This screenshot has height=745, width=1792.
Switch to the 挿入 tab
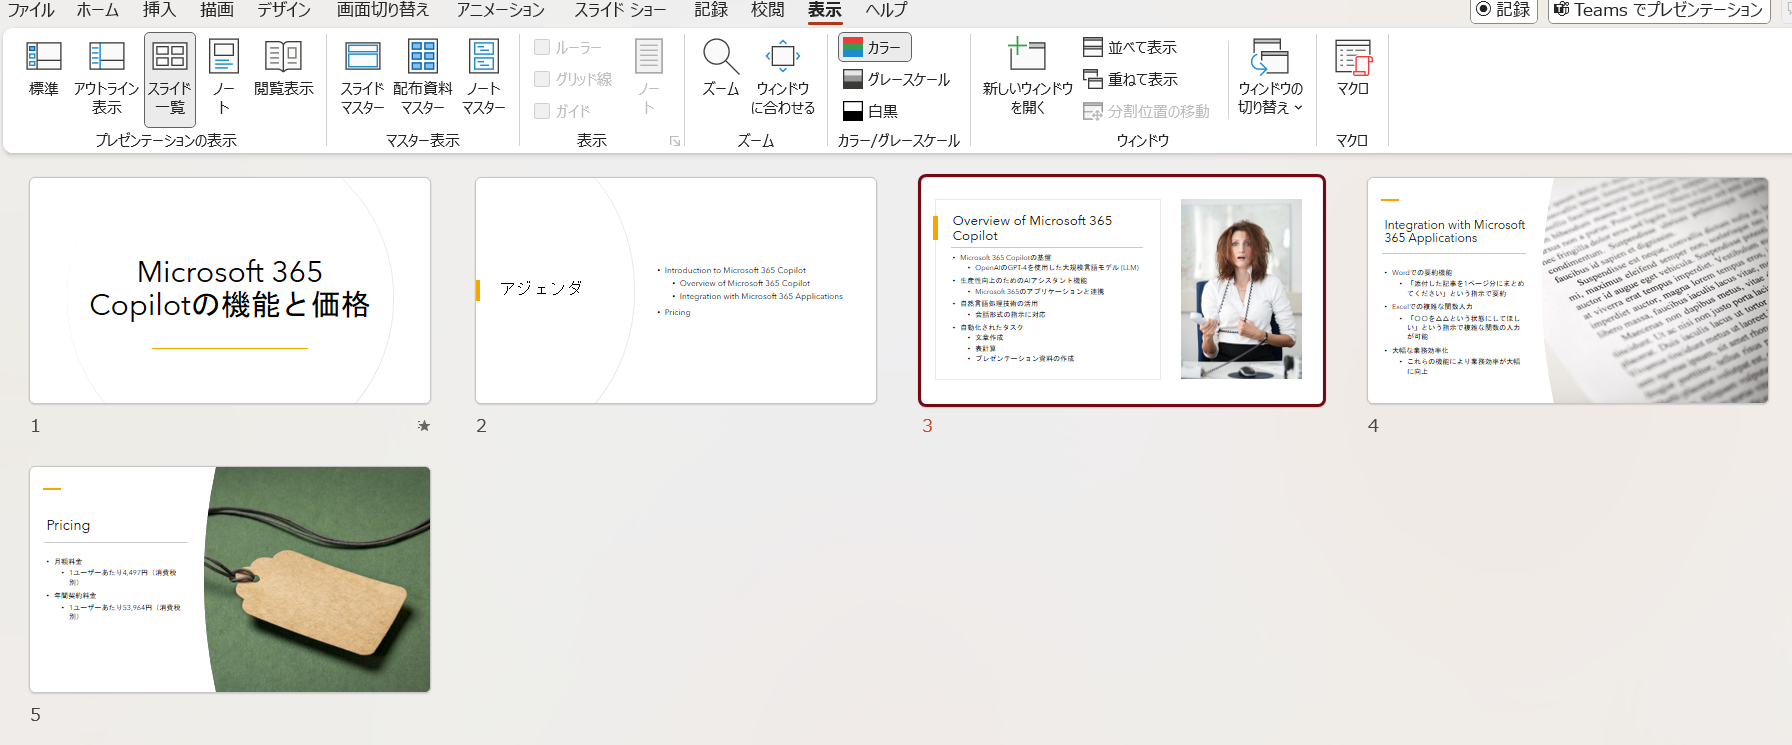pos(159,10)
